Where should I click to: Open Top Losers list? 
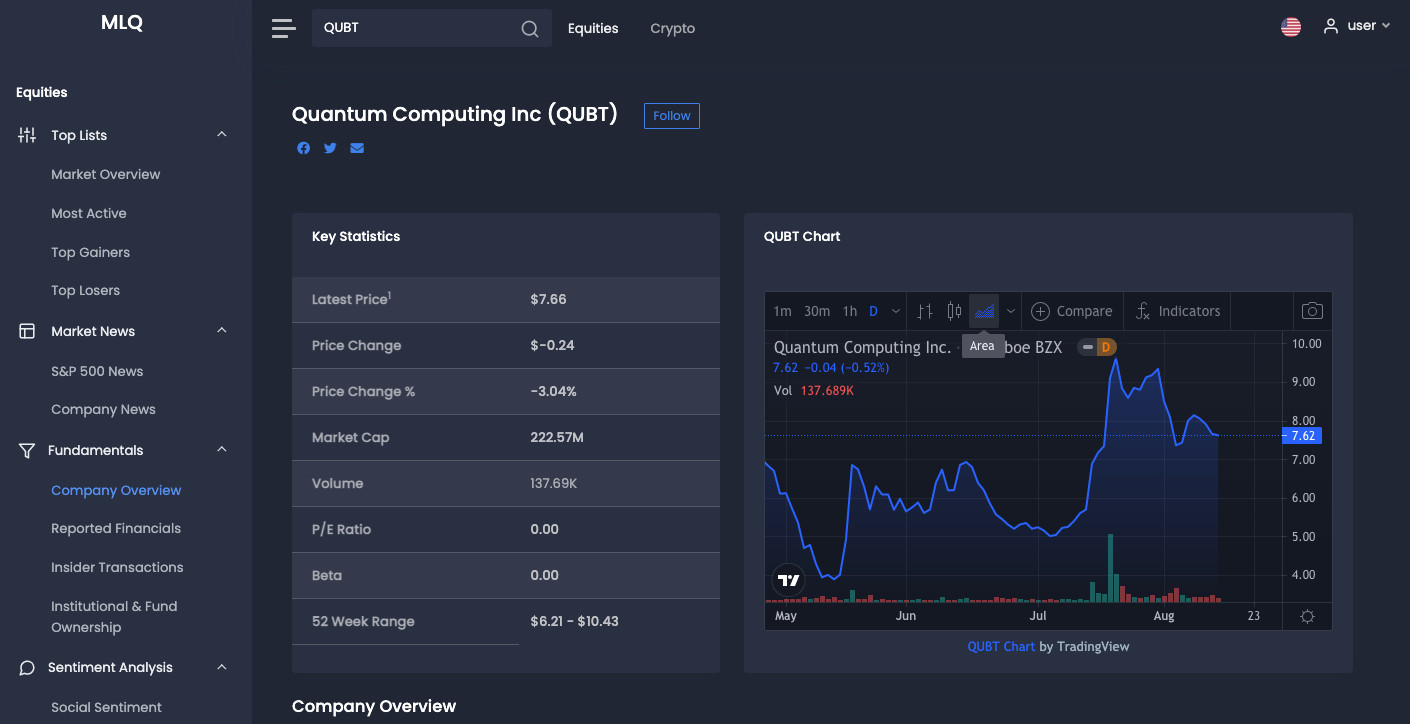[86, 290]
